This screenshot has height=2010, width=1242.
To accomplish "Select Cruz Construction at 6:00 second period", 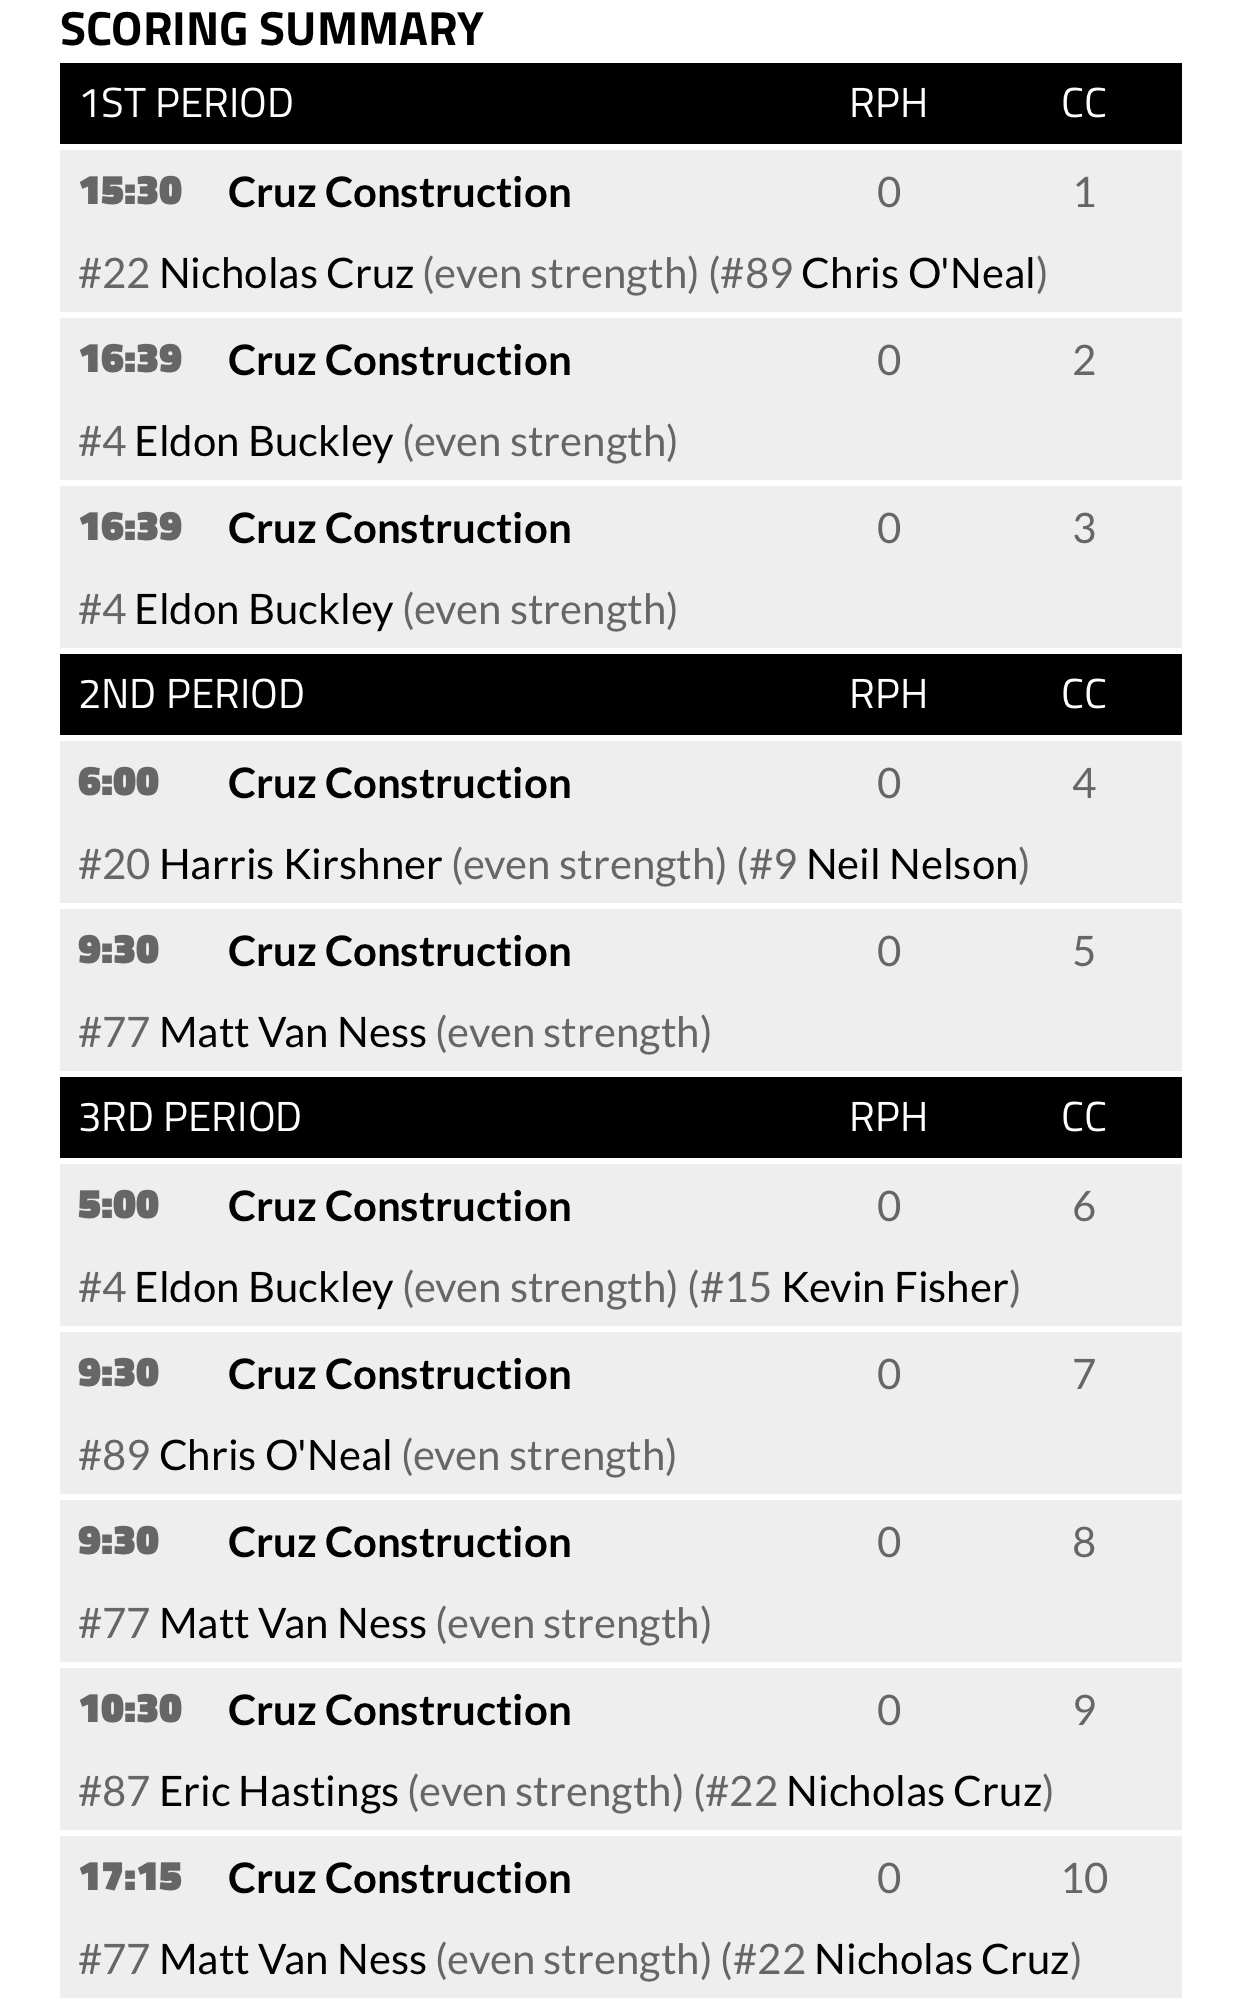I will pos(399,784).
